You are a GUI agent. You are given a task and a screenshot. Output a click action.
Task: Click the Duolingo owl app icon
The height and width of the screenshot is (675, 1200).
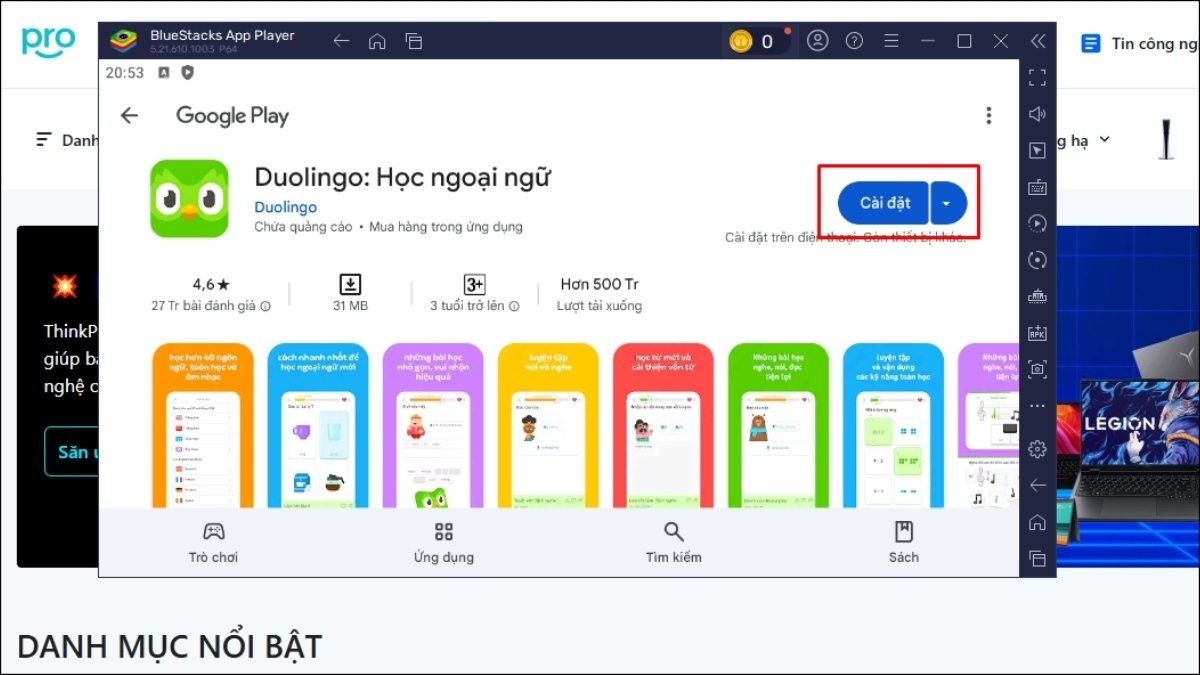[189, 199]
